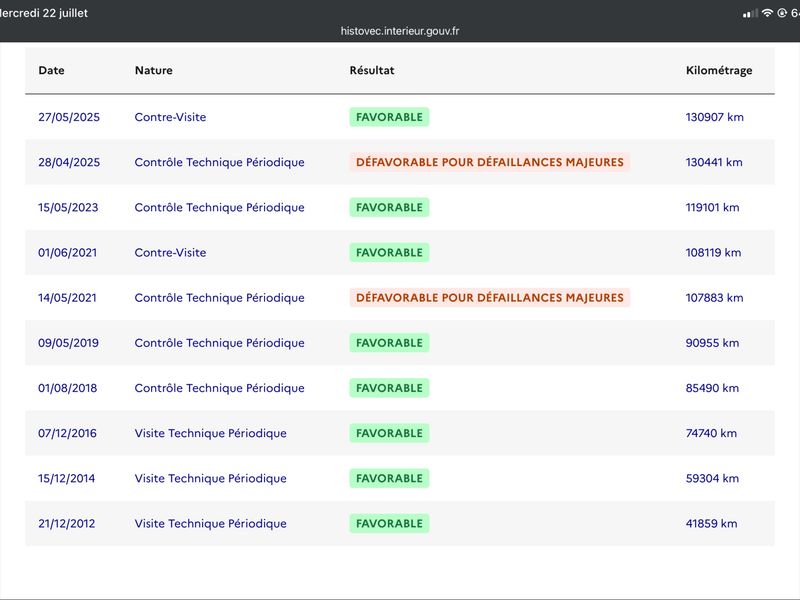Screen dimensions: 800x600
Task: Tap the date text in status bar
Action: coord(44,13)
